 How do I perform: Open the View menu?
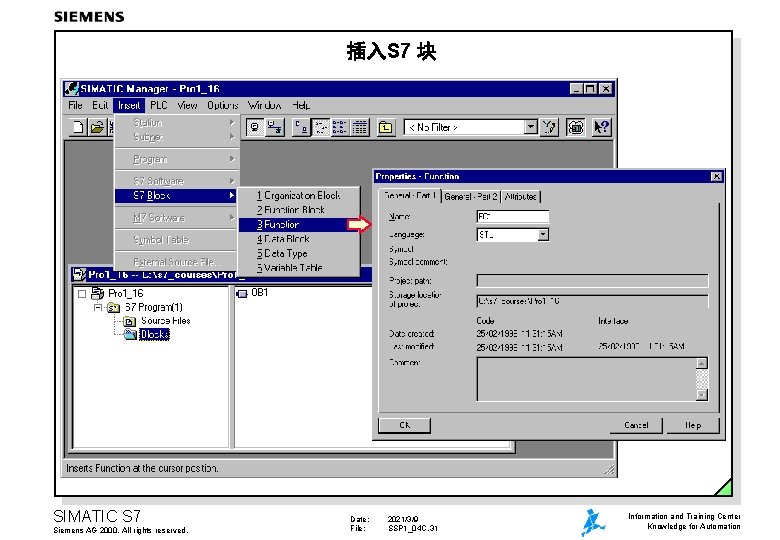point(188,105)
